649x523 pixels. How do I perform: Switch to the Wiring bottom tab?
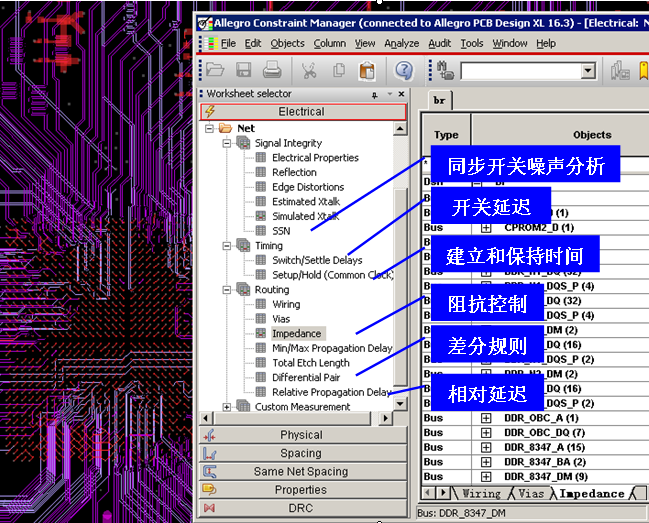481,494
